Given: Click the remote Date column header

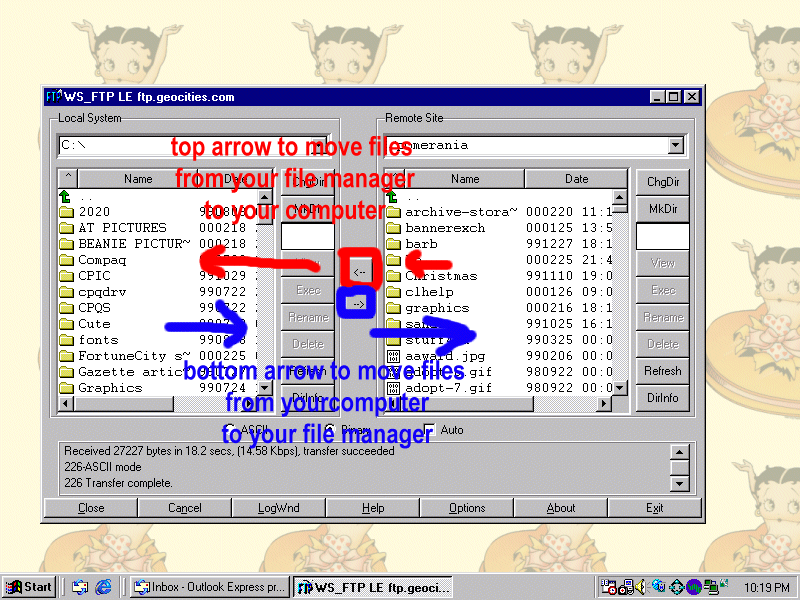Looking at the screenshot, I should [x=576, y=179].
